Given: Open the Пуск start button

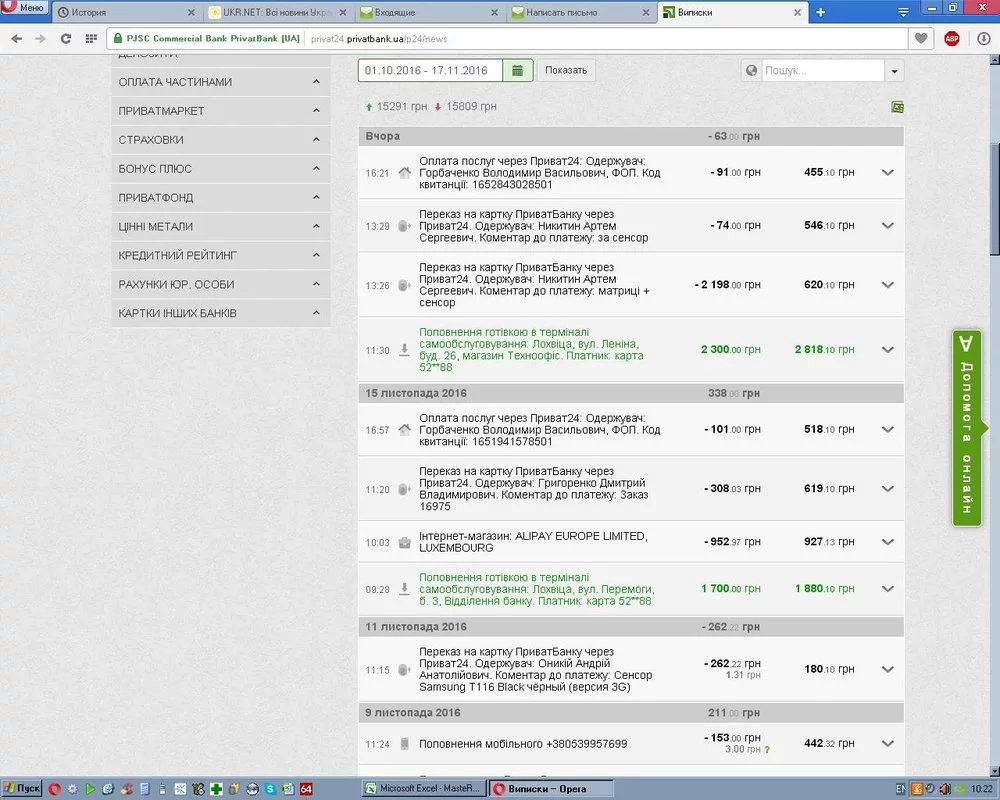Looking at the screenshot, I should pos(21,789).
